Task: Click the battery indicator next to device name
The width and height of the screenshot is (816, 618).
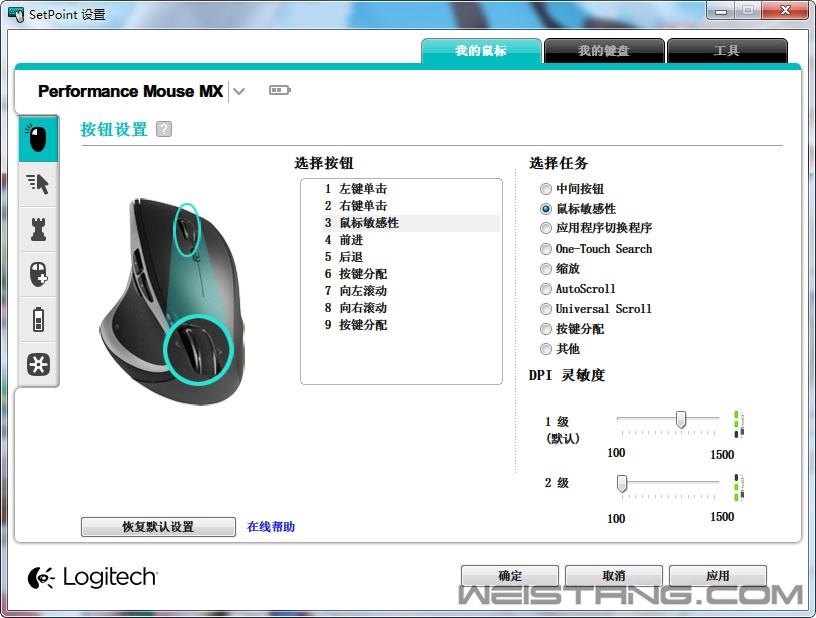Action: 279,91
